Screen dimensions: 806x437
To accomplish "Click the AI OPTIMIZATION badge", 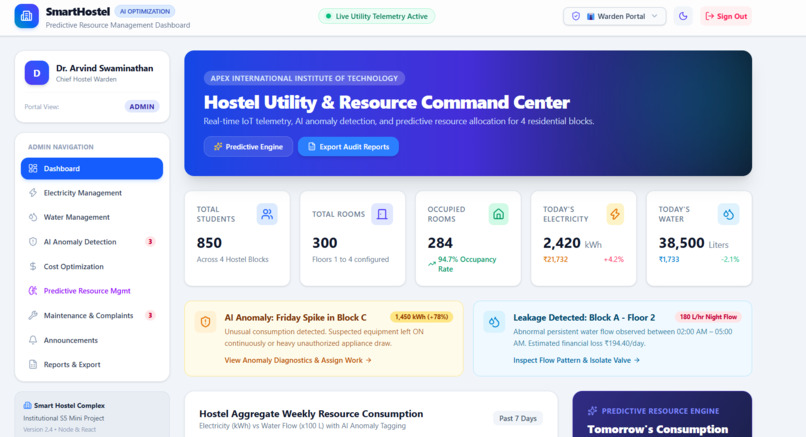I will (x=144, y=11).
